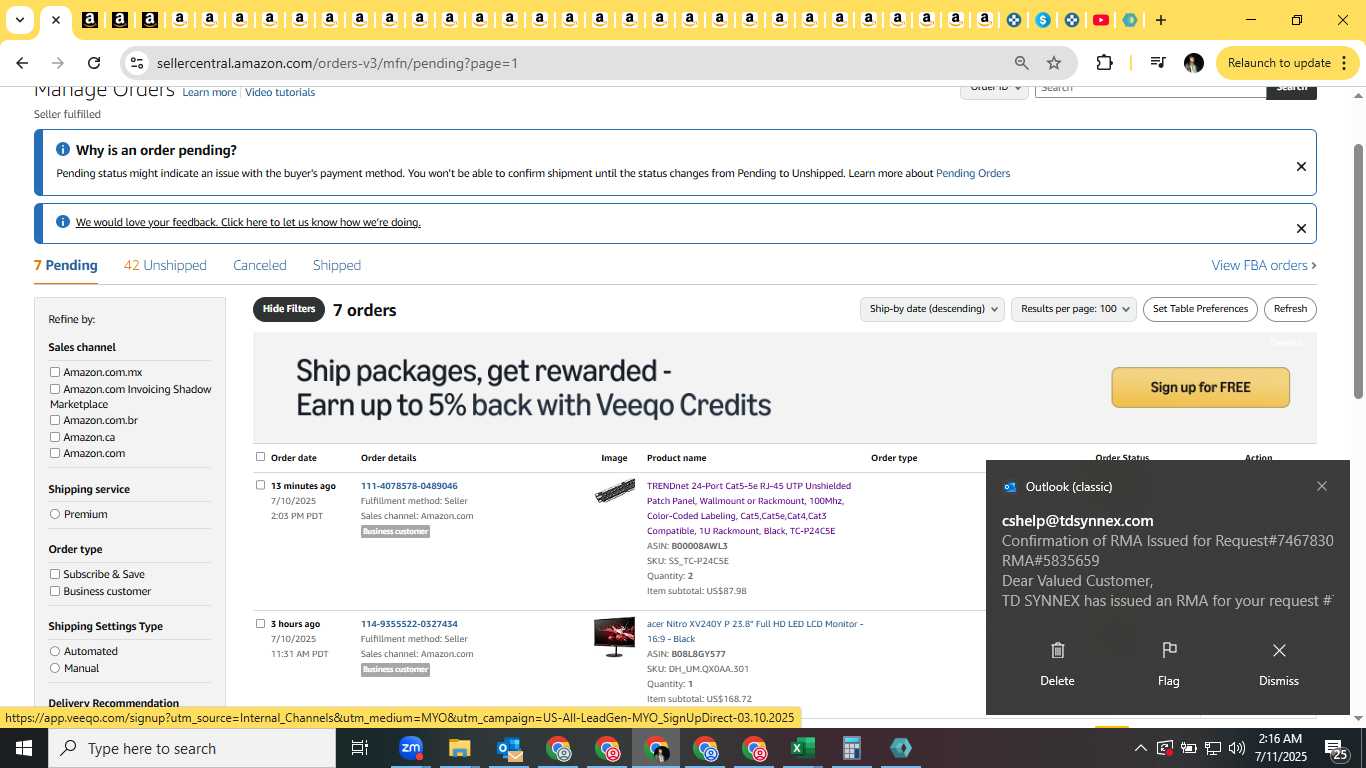Open the tab search dropdown arrow
The image size is (1366, 768).
(x=19, y=20)
